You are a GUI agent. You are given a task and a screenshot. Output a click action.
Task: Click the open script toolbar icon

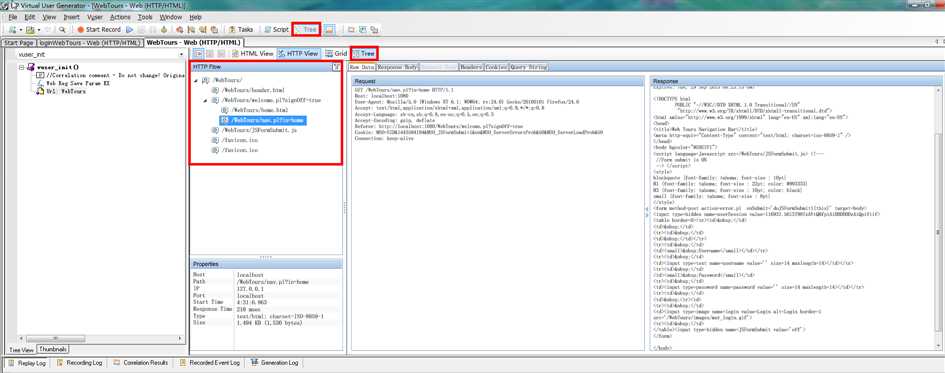pyautogui.click(x=30, y=29)
